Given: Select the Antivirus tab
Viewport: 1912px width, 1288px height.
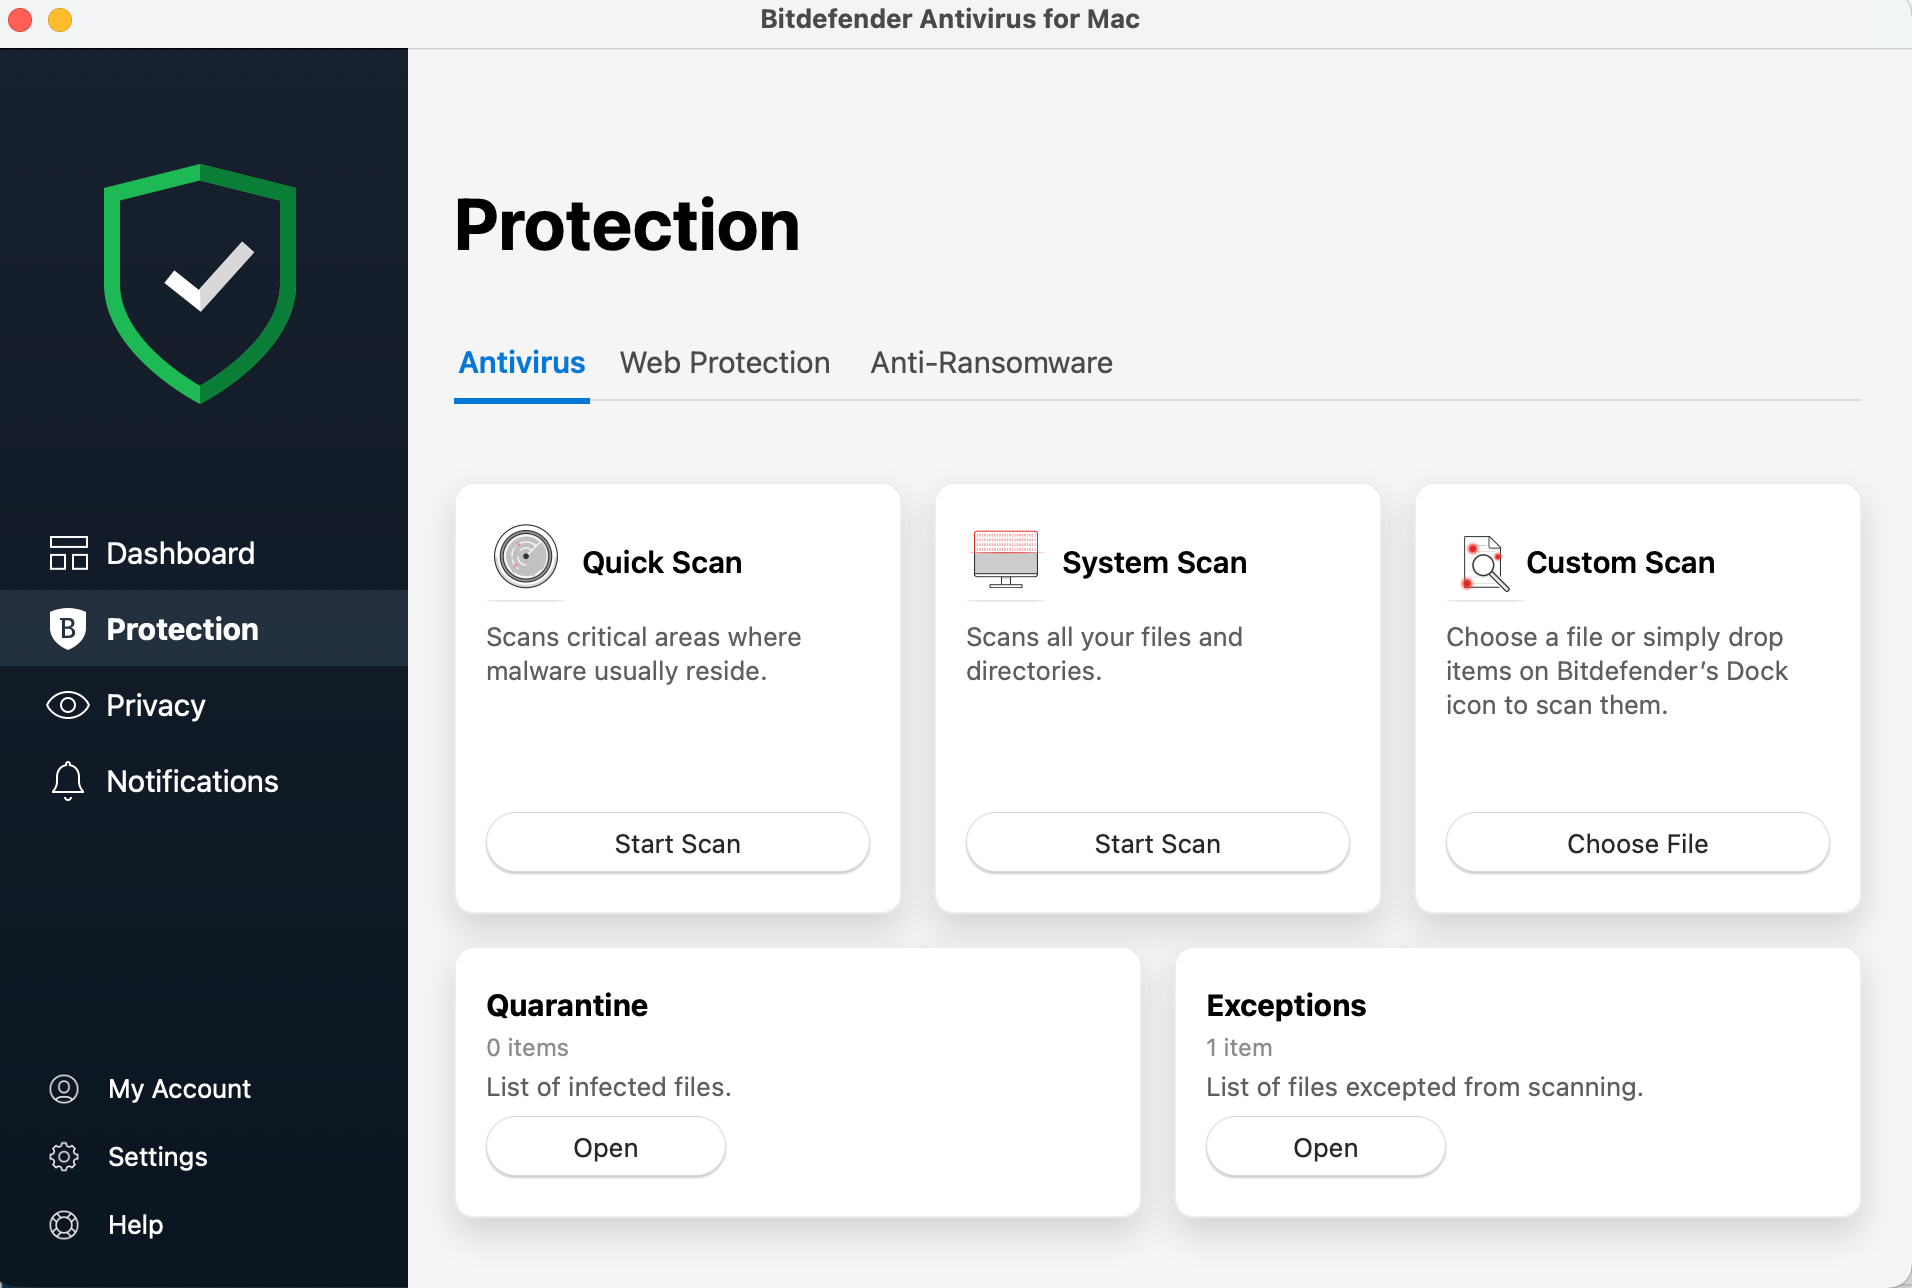Looking at the screenshot, I should tap(521, 362).
